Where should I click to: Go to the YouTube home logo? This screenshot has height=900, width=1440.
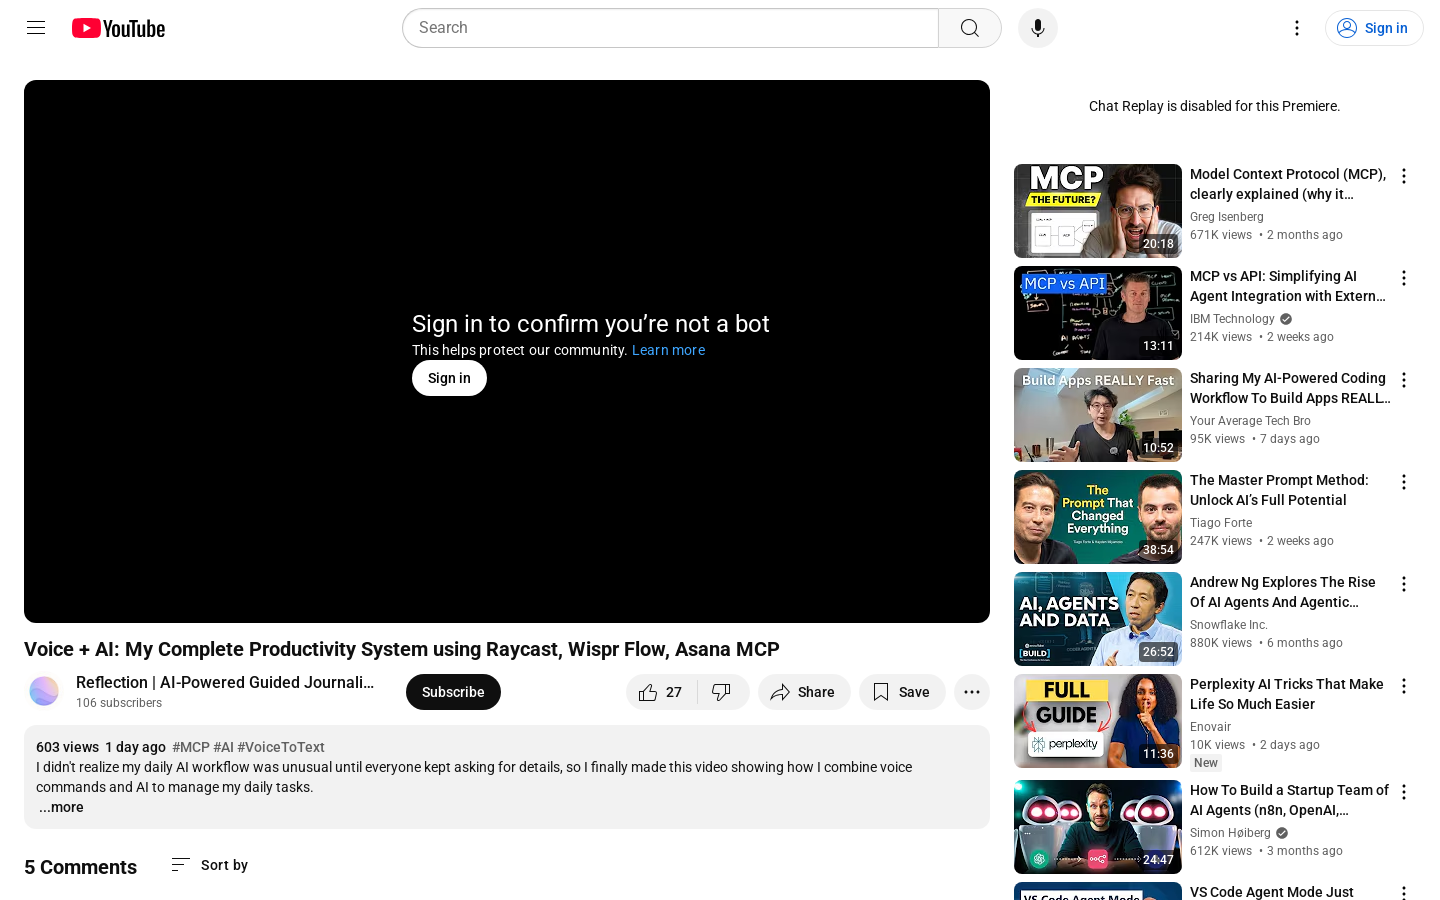118,28
